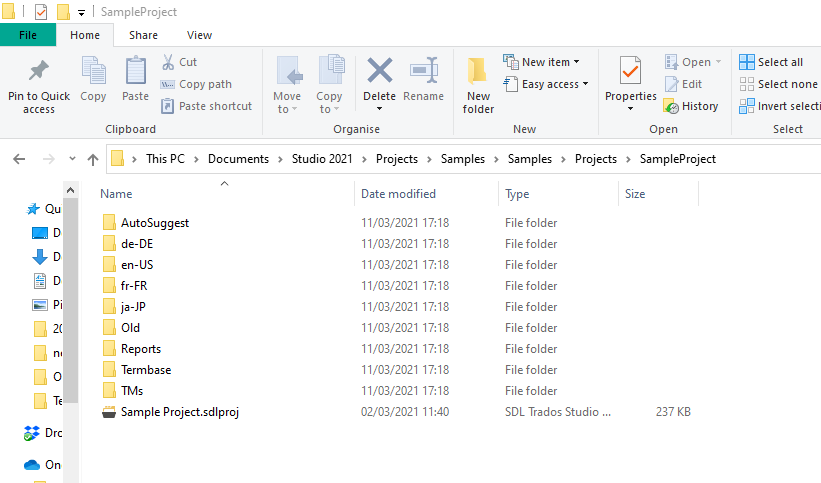This screenshot has height=483, width=821.
Task: Open the Share ribbon tab
Action: tap(143, 35)
